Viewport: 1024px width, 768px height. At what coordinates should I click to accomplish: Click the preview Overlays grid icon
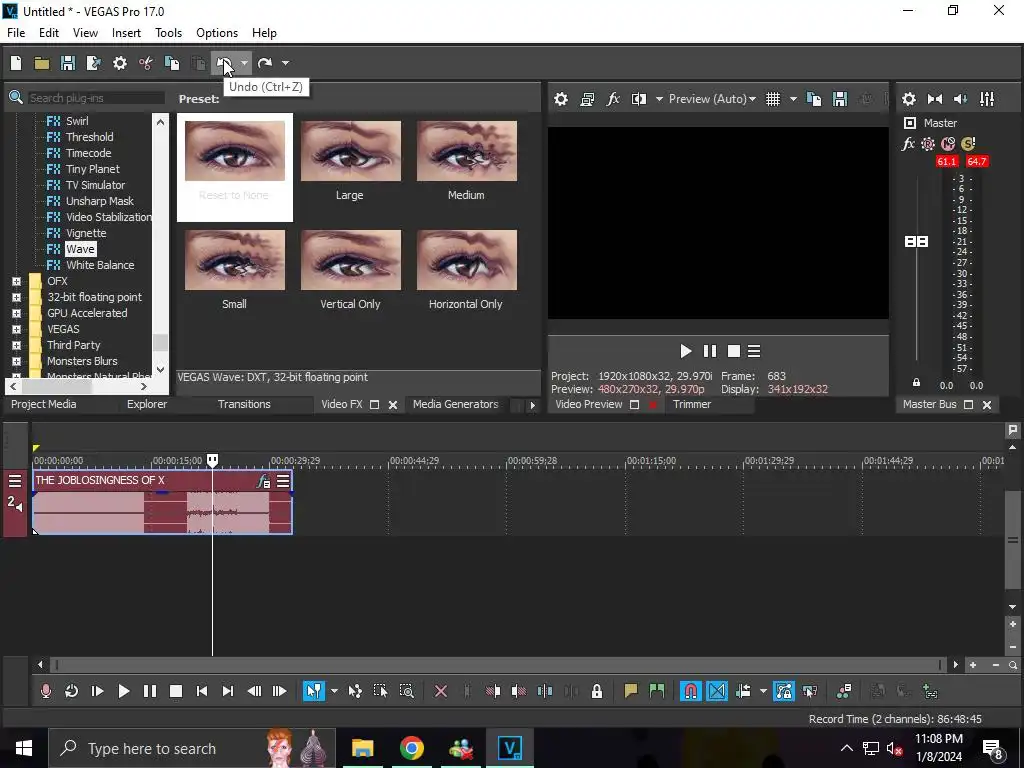[x=773, y=99]
